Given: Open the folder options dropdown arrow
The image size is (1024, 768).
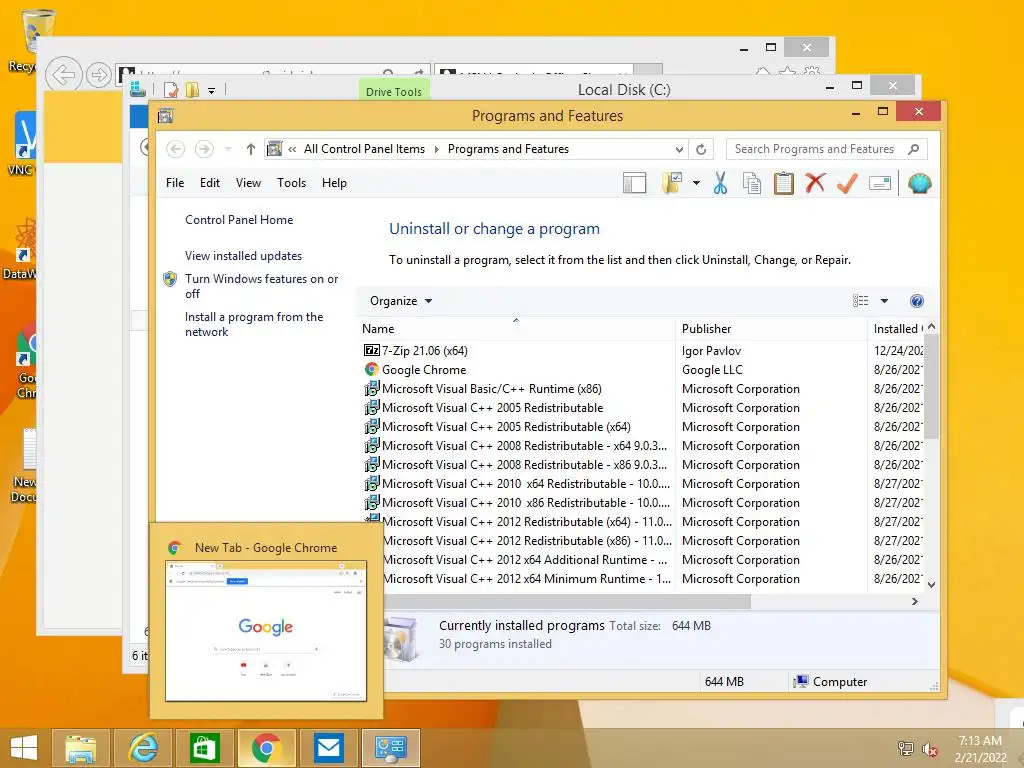Looking at the screenshot, I should (696, 184).
